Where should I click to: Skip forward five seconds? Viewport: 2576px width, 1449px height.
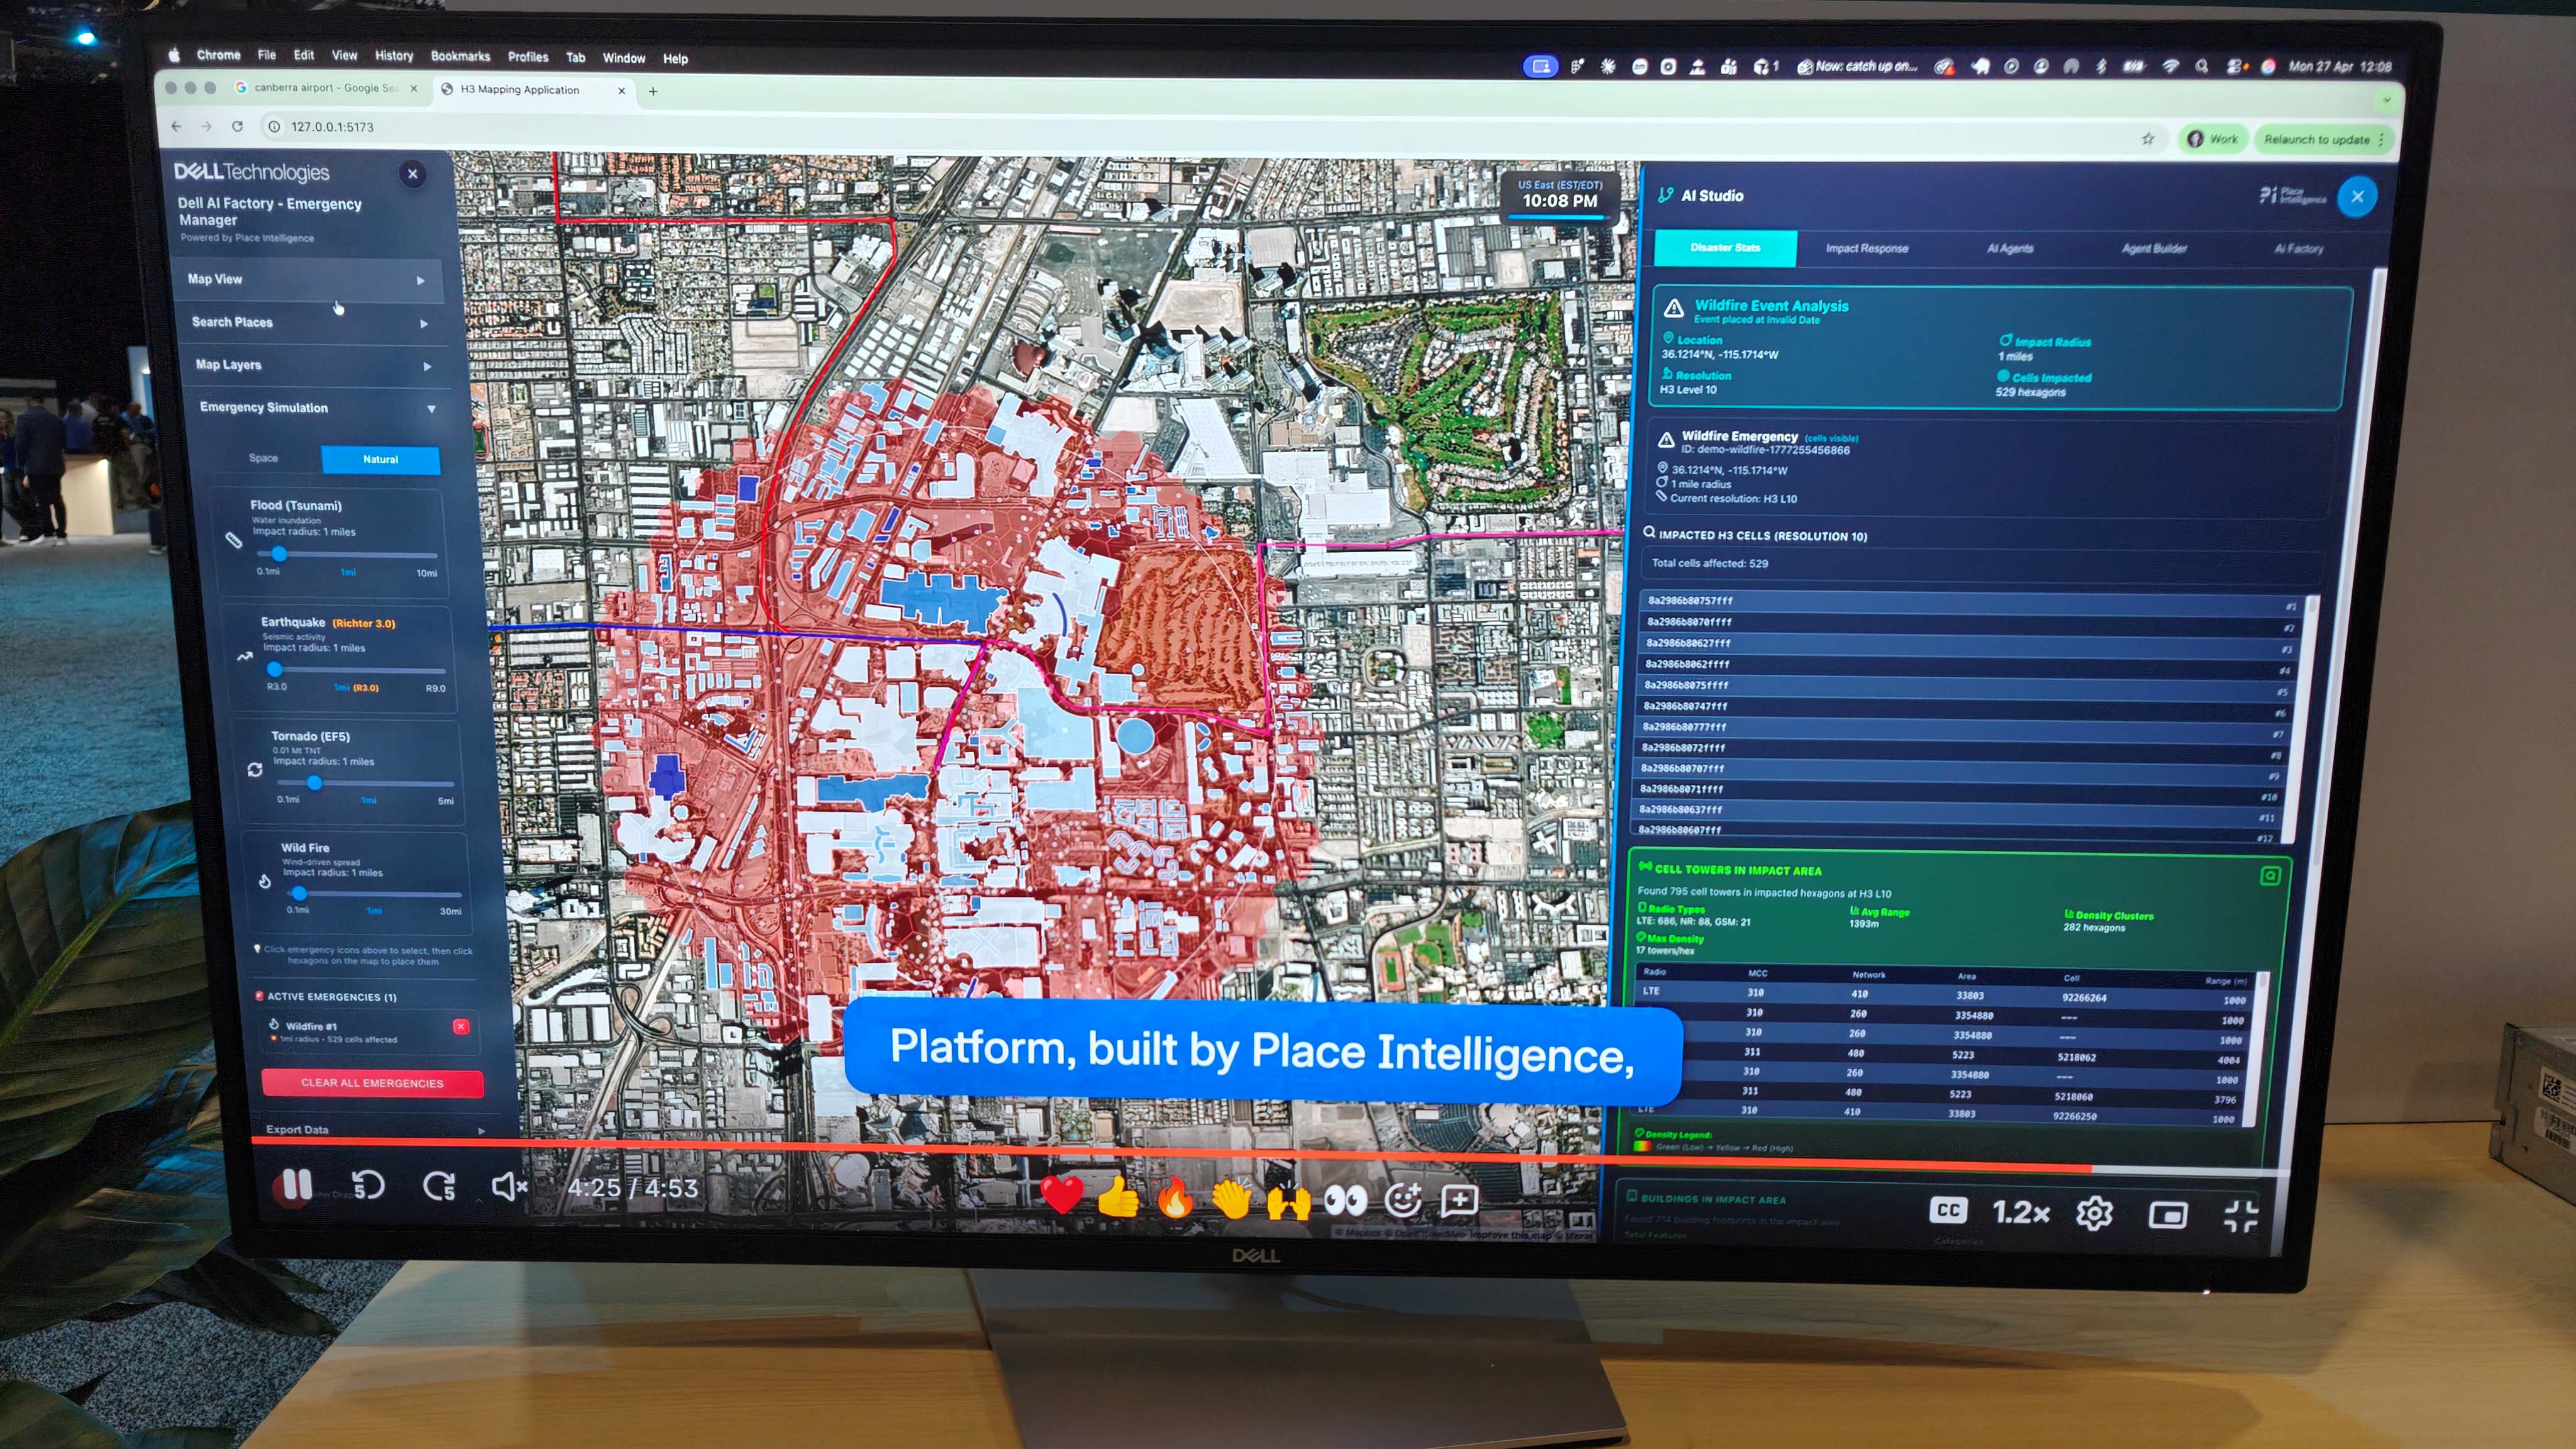(x=439, y=1187)
